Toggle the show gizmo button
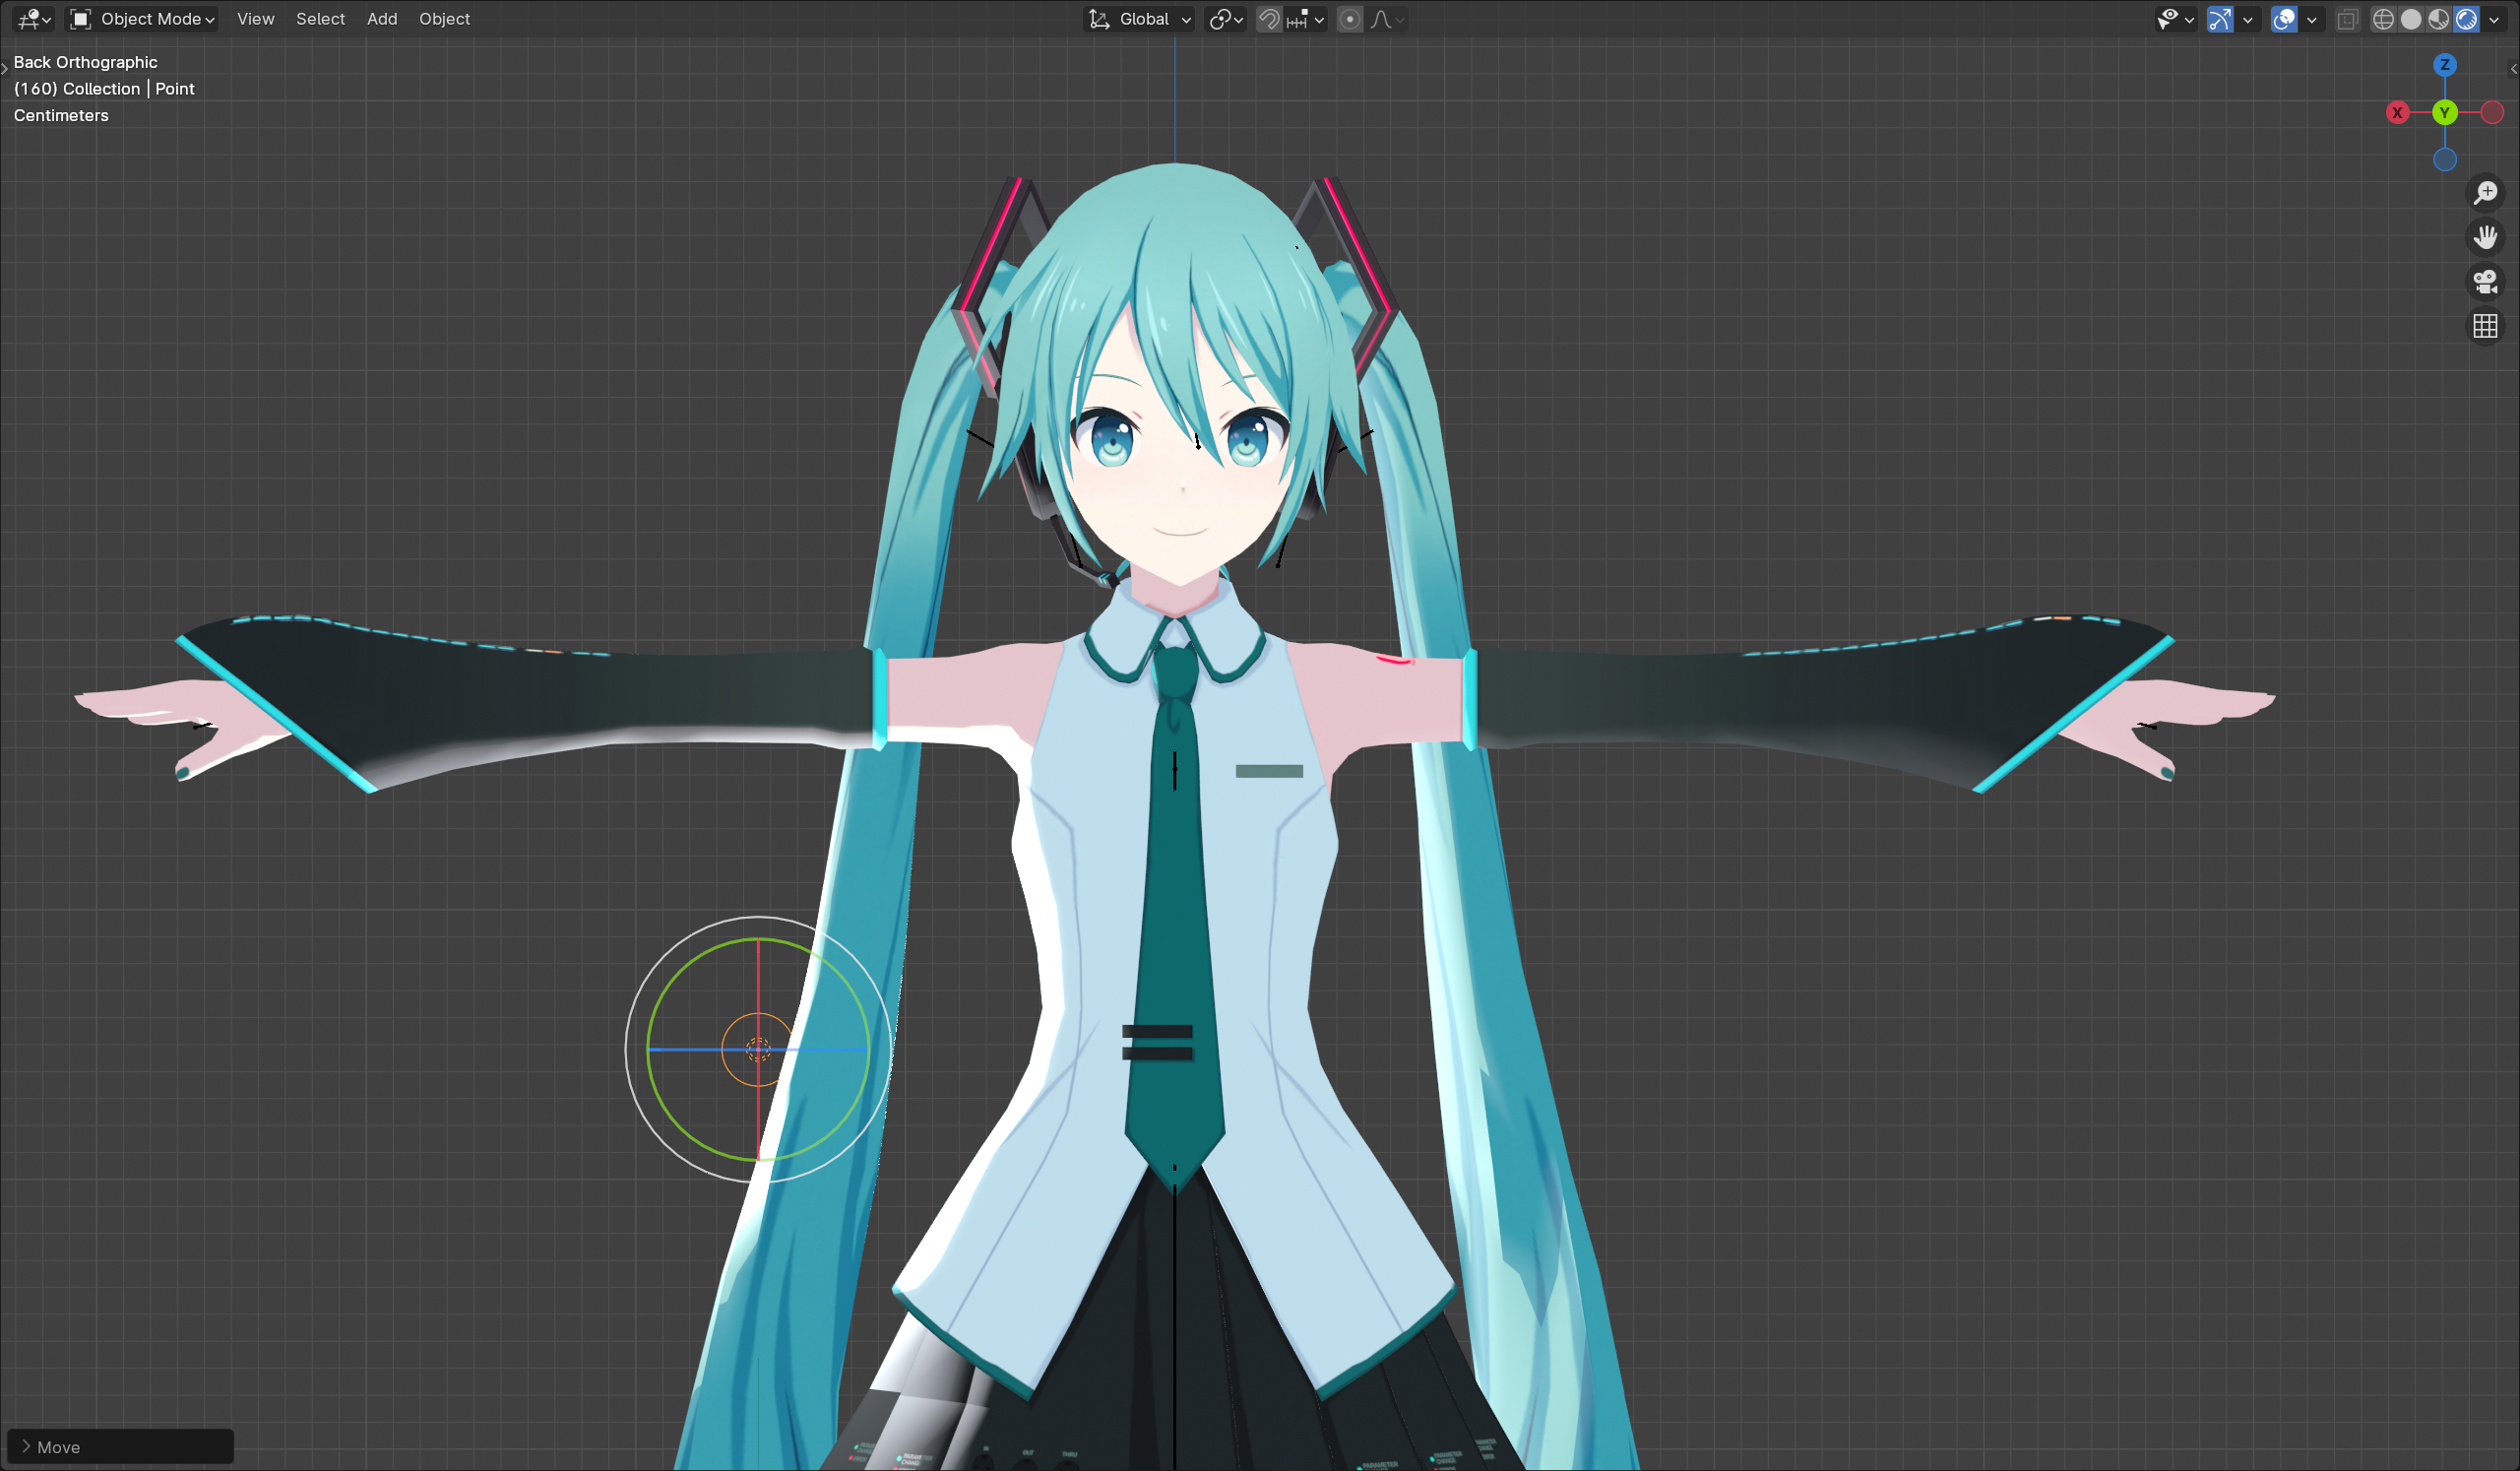 (2220, 19)
